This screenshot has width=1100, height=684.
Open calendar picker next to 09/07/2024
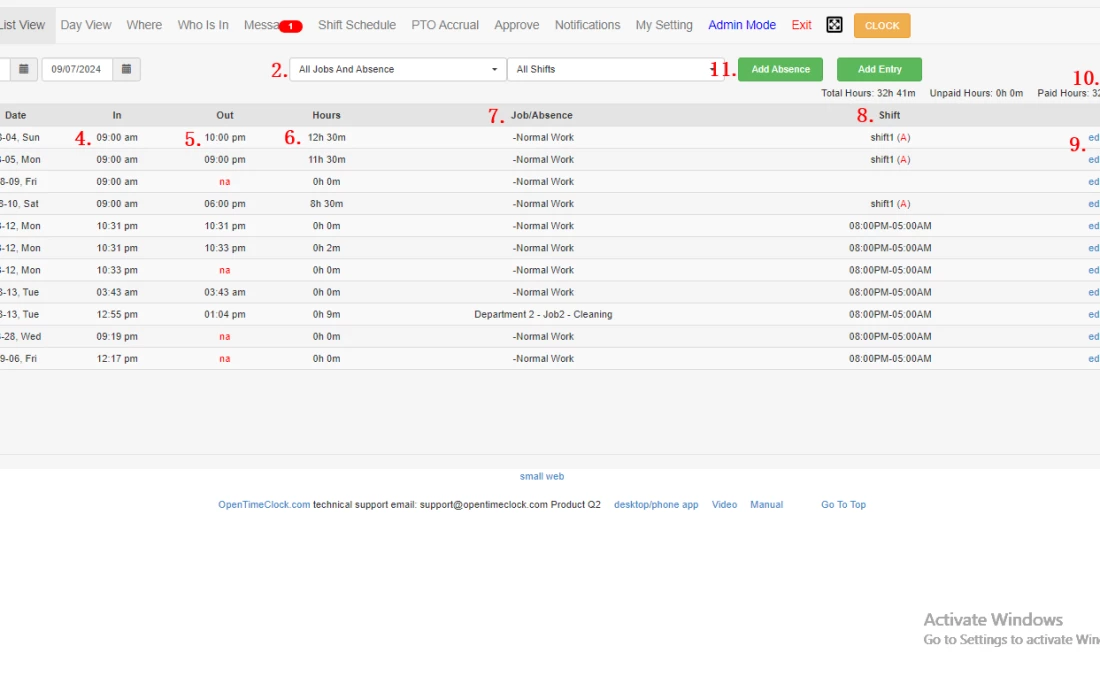[126, 69]
